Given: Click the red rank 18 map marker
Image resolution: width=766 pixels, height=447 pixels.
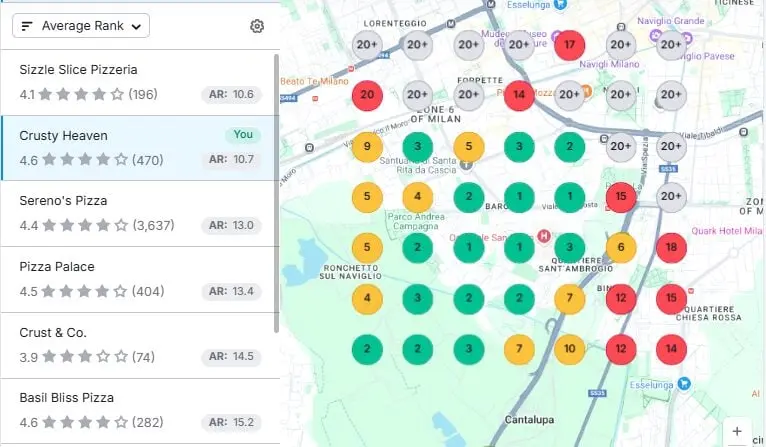Looking at the screenshot, I should pos(671,247).
